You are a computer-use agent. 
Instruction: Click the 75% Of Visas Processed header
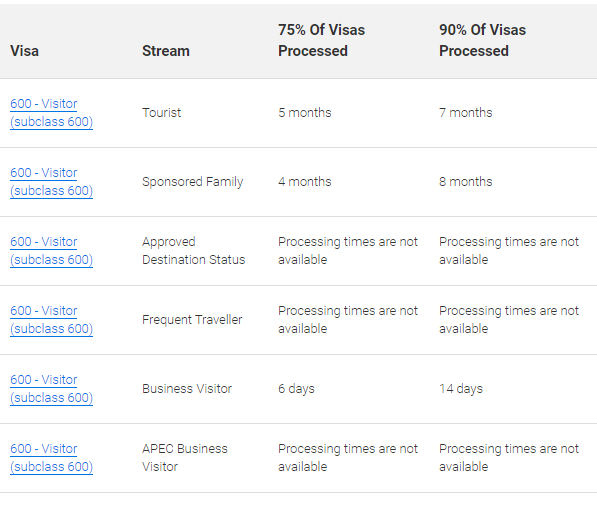[321, 40]
